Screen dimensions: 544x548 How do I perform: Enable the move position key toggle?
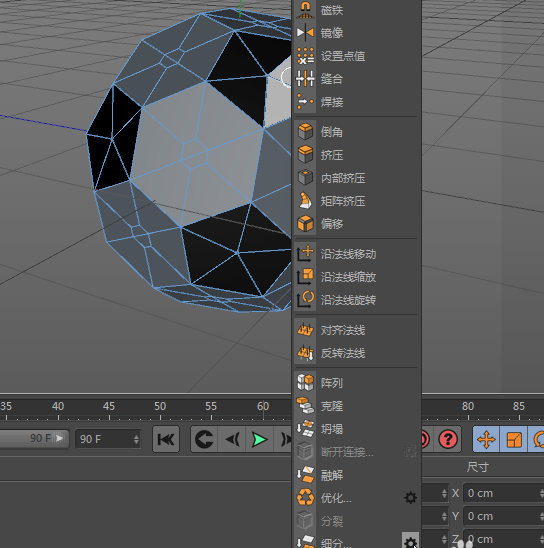pyautogui.click(x=486, y=439)
